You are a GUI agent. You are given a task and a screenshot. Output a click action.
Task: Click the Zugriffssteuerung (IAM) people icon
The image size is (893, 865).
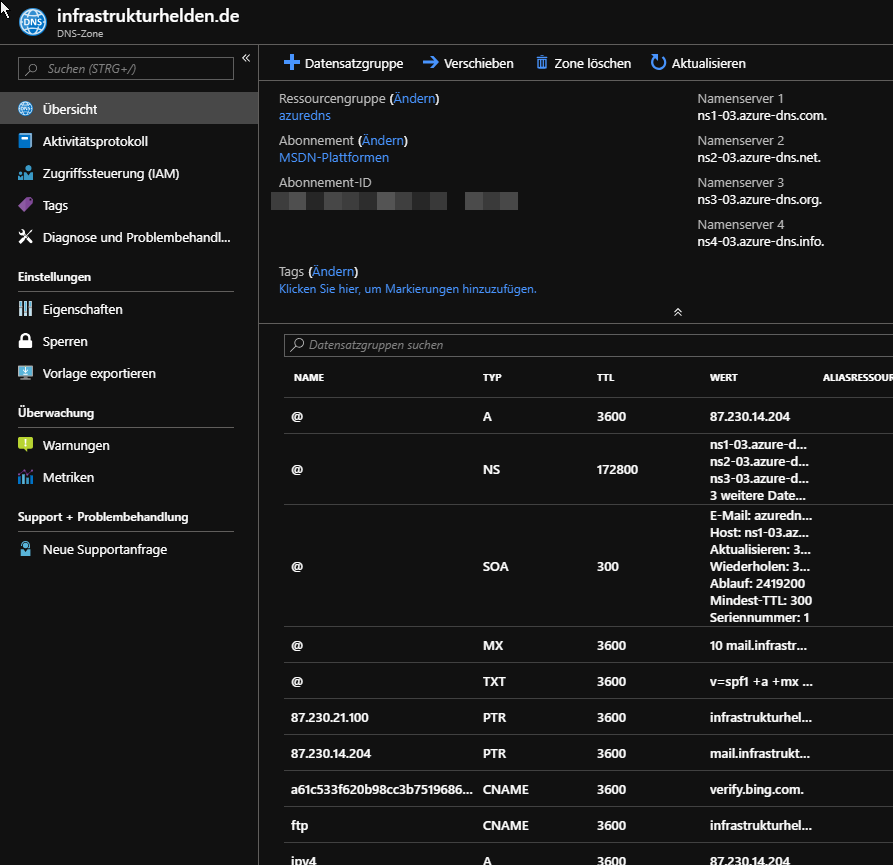tap(26, 173)
